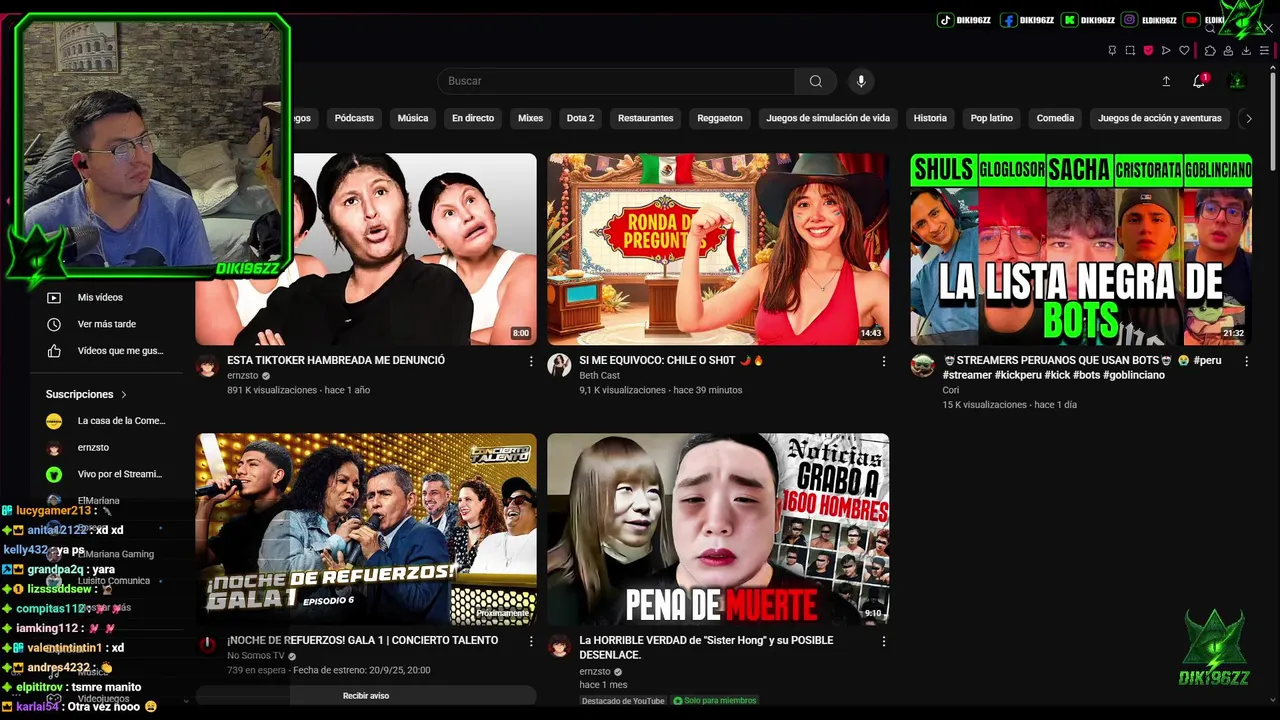Open title La HORRIBLE VERDAD de Sister Hong

(706, 647)
